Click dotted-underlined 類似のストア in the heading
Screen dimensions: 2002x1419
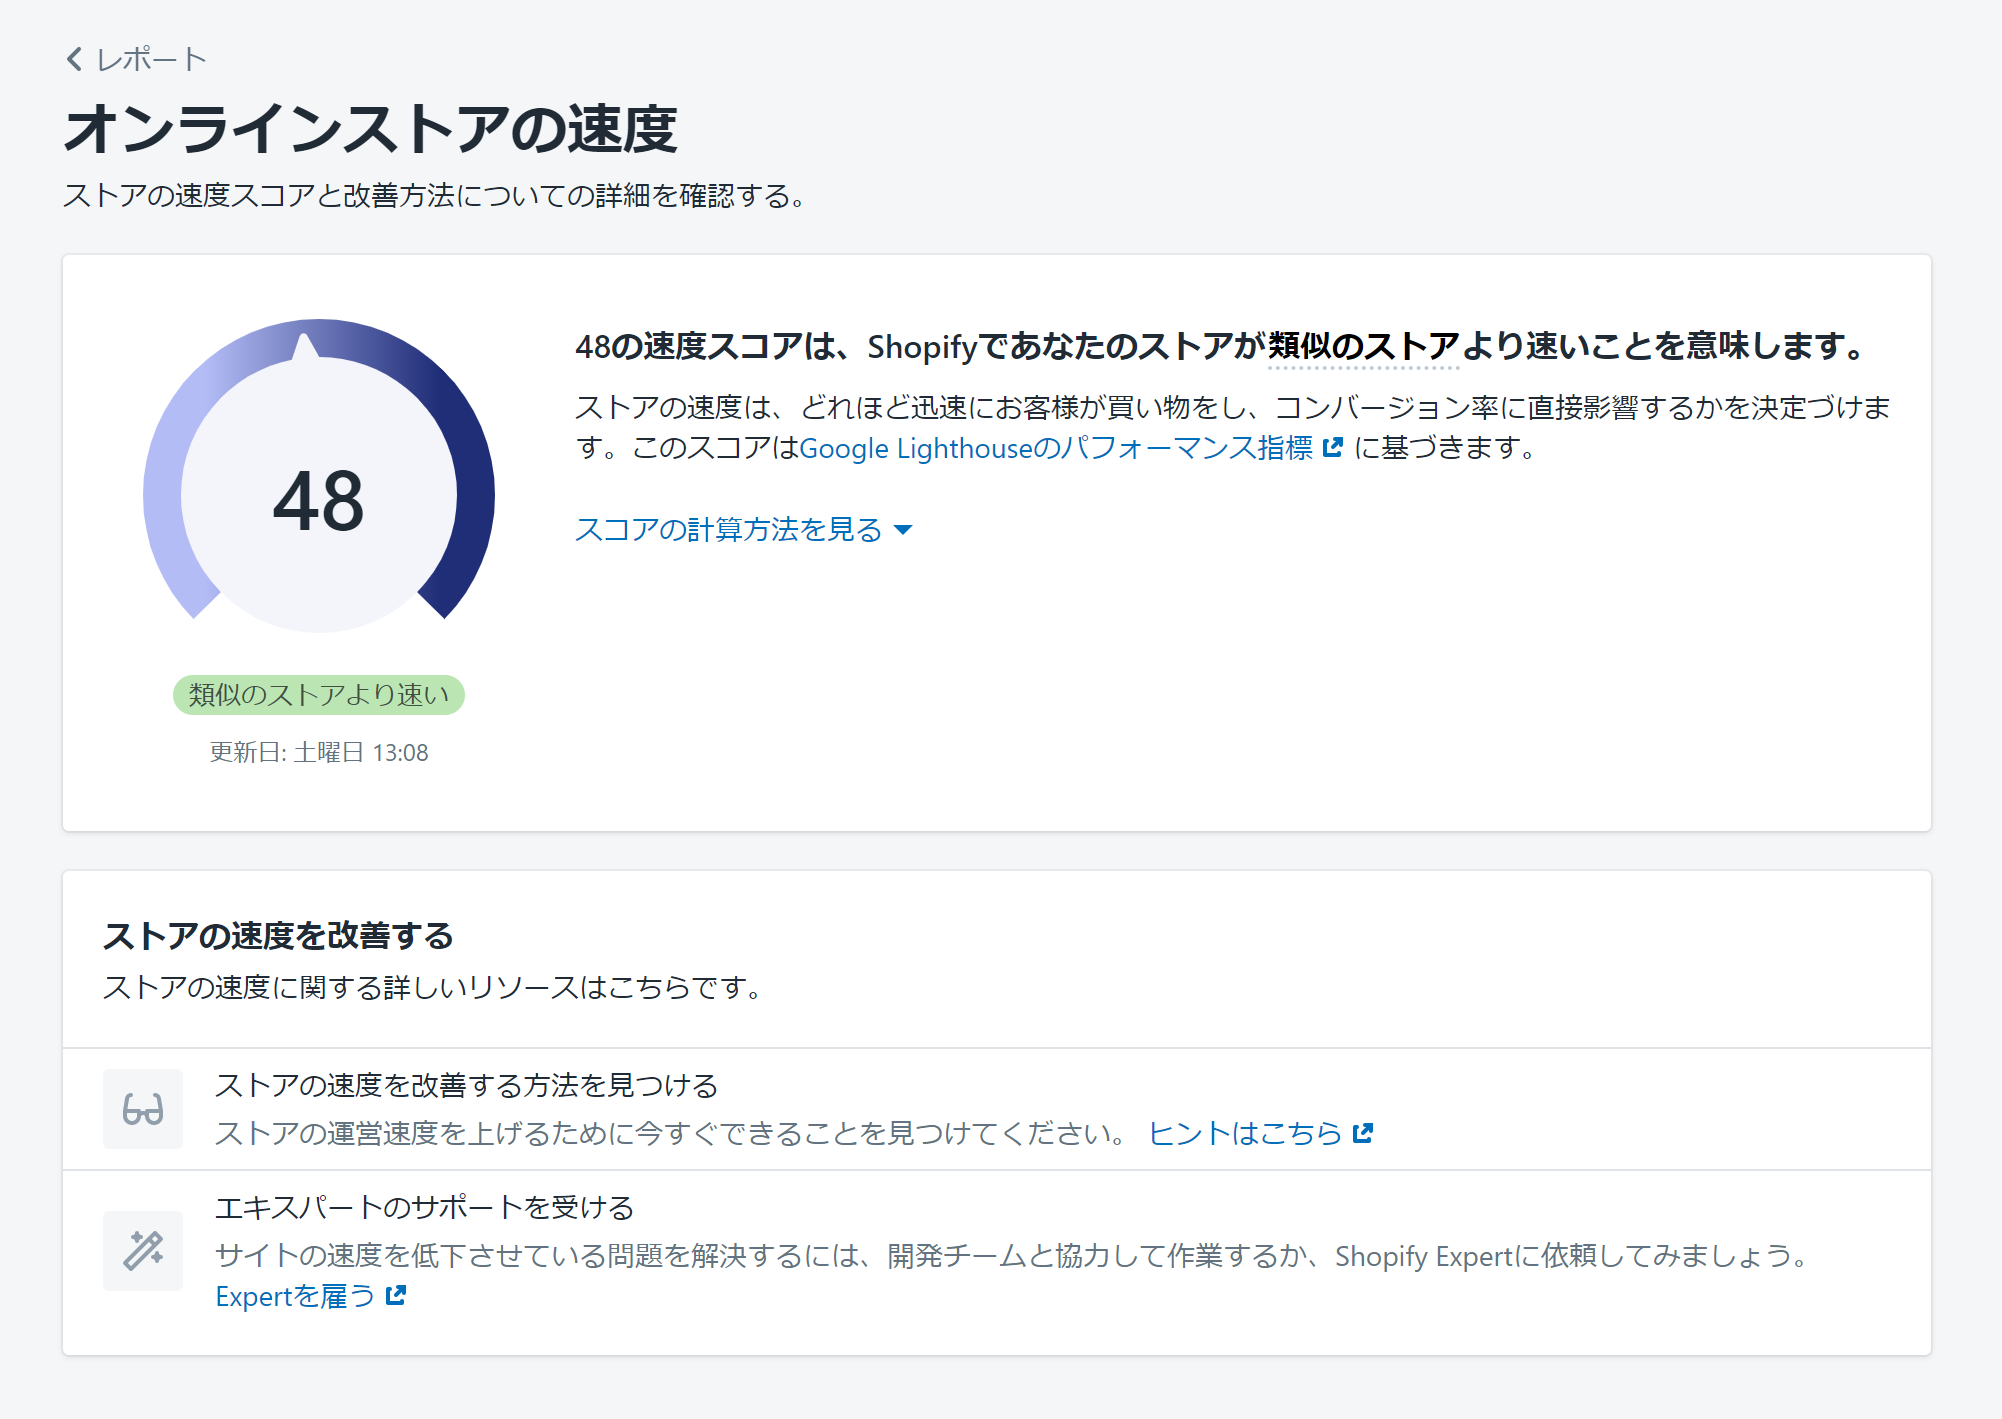pos(1363,346)
